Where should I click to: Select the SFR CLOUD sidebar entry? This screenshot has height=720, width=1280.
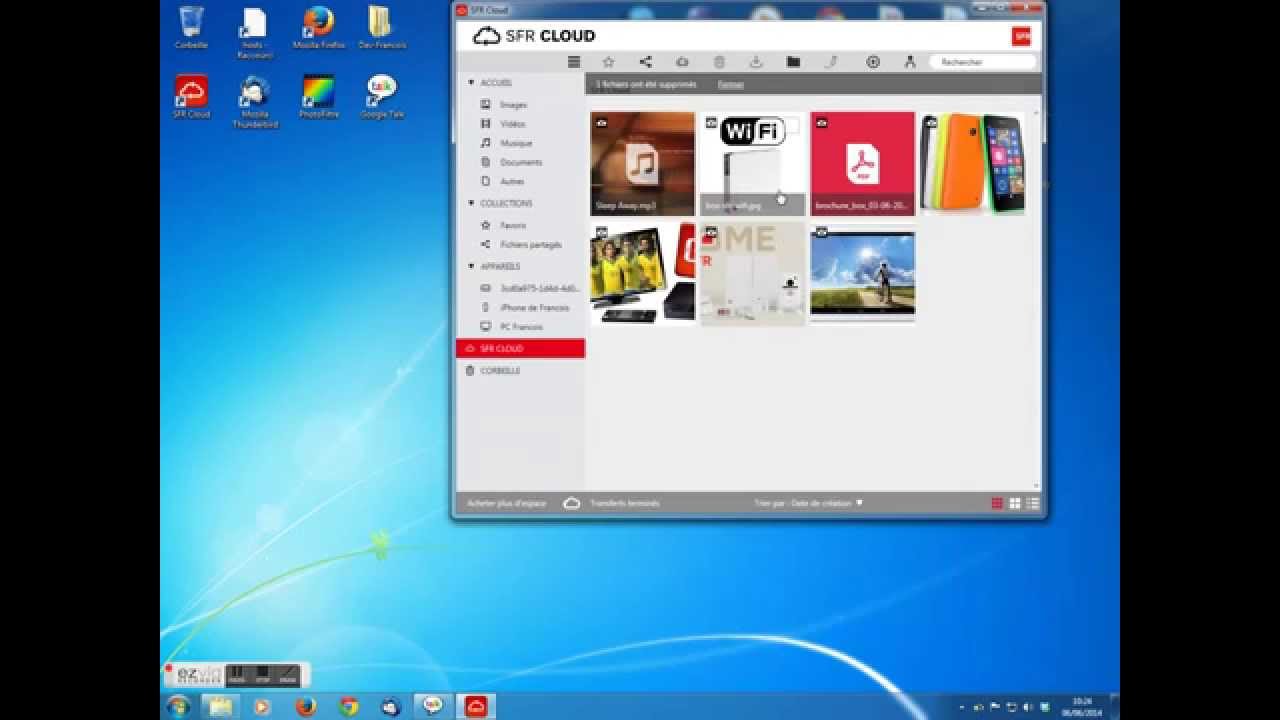click(520, 349)
